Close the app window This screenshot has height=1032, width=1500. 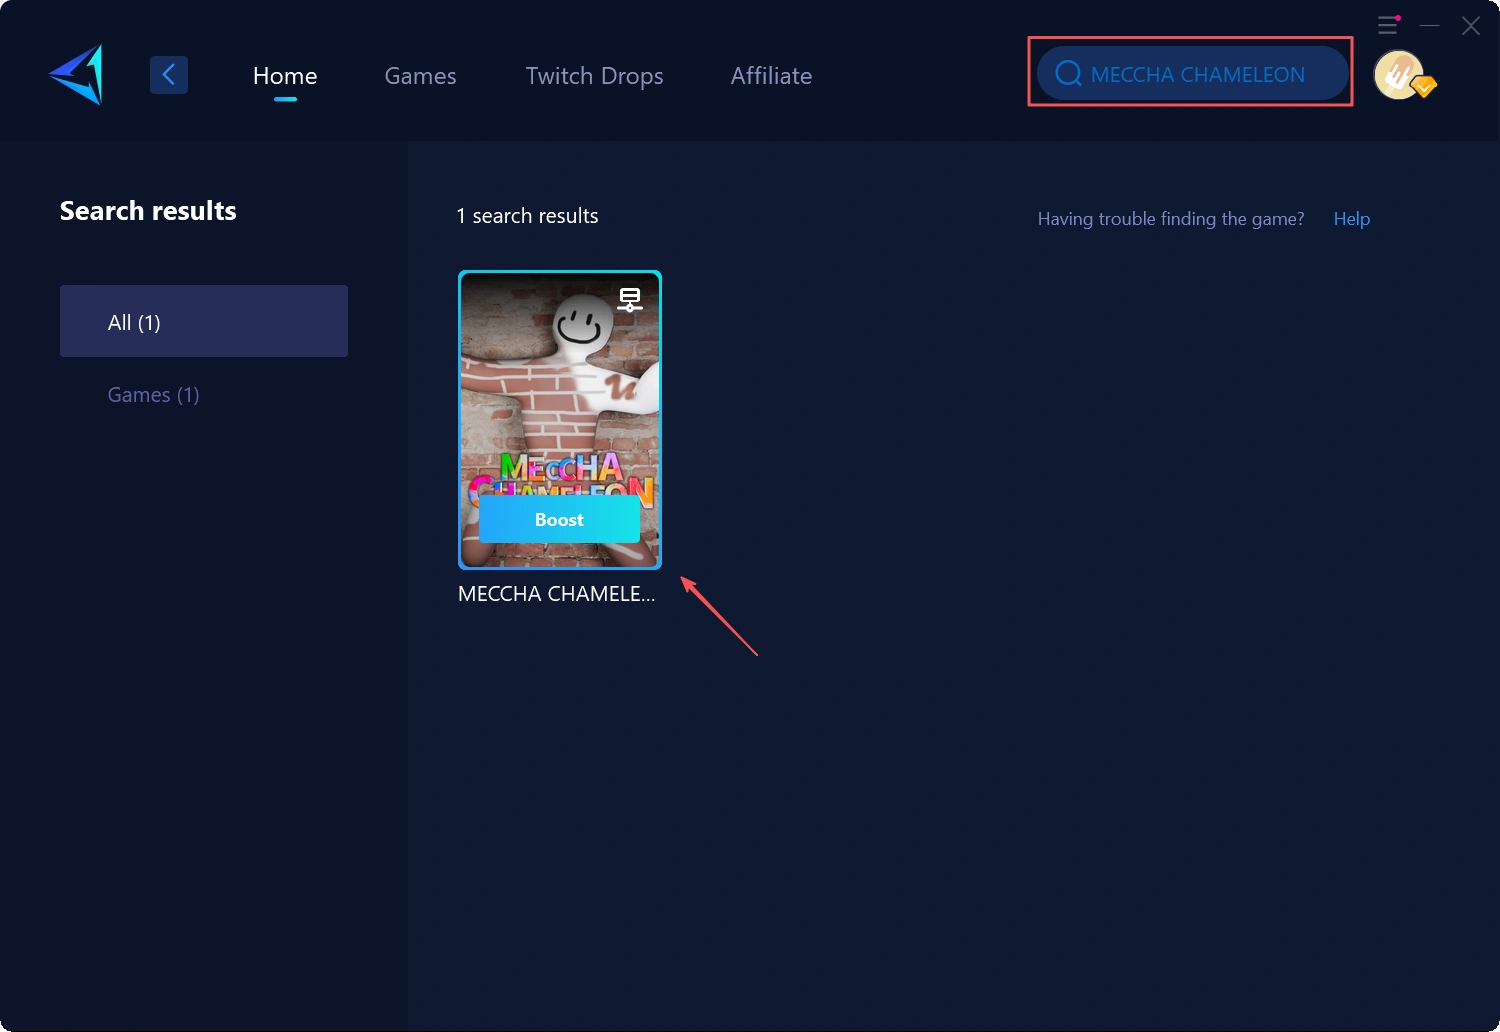click(x=1471, y=26)
